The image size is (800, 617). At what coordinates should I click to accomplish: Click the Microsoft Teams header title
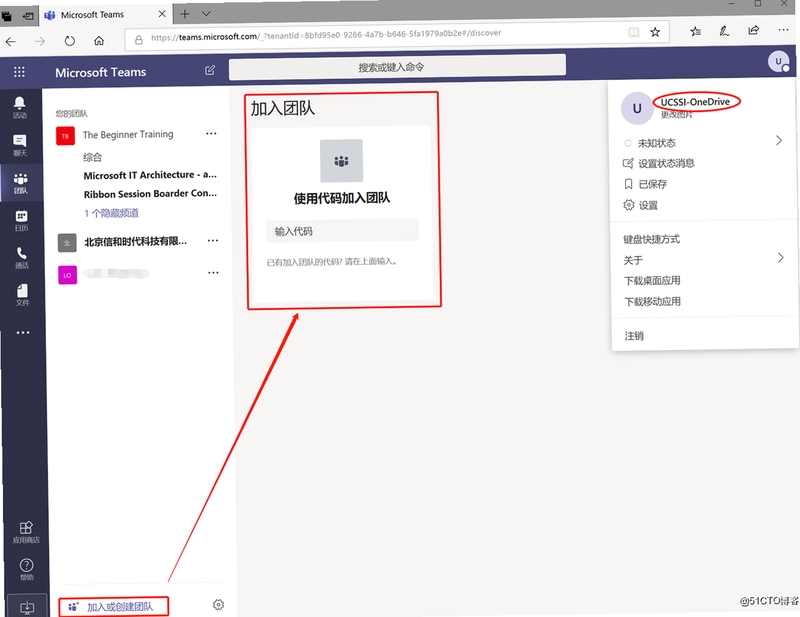(x=101, y=72)
